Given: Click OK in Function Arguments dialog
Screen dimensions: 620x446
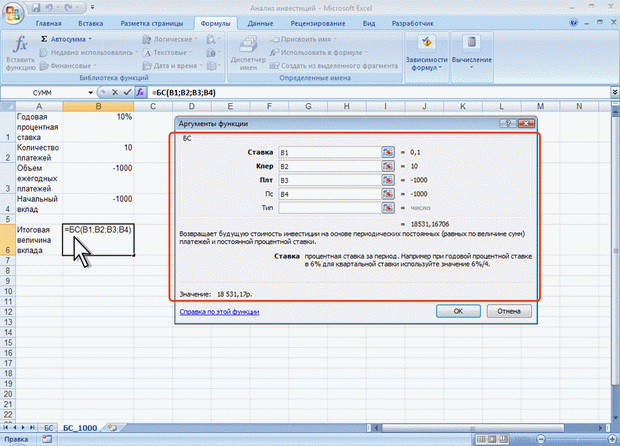Looking at the screenshot, I should [x=458, y=311].
